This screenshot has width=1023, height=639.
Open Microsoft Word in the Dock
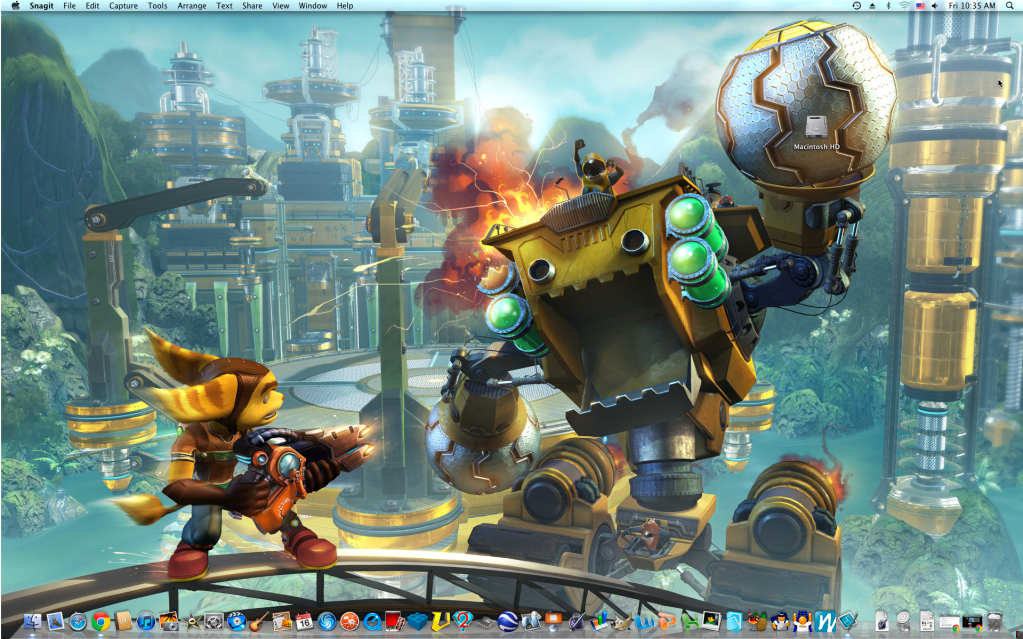click(644, 621)
